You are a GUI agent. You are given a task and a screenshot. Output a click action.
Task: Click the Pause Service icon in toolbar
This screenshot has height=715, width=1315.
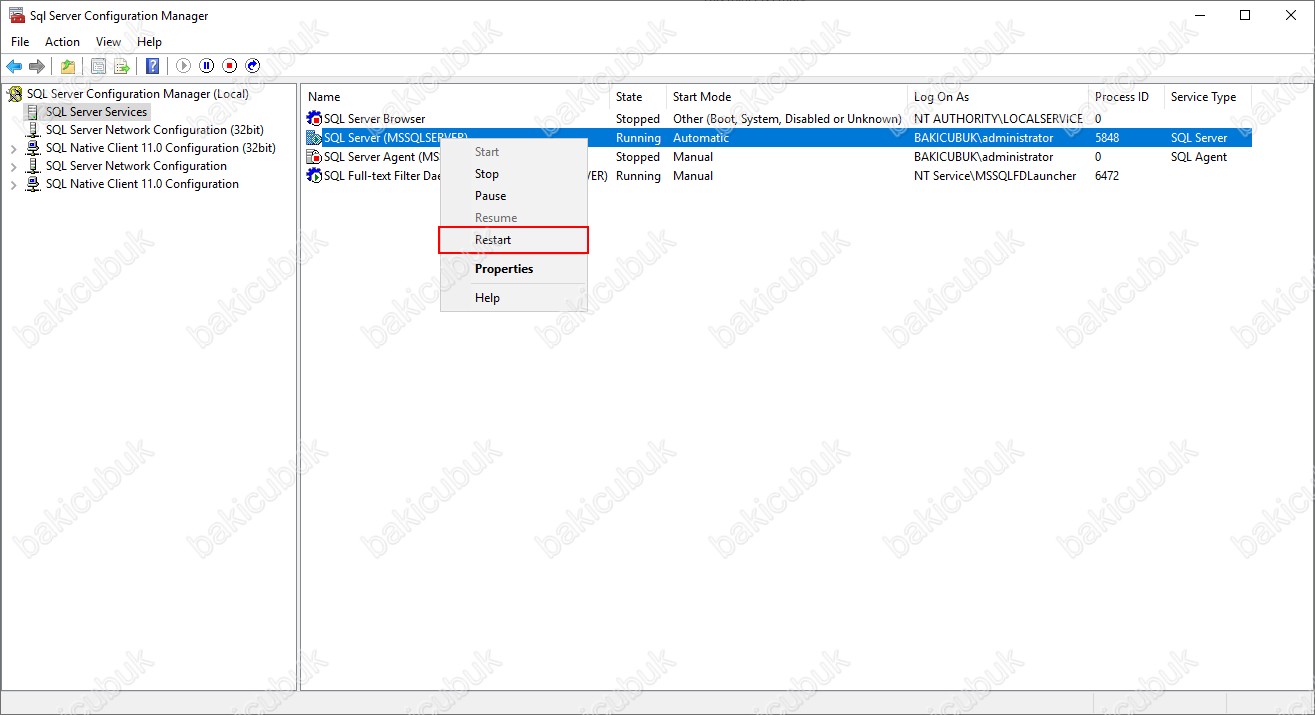[x=206, y=66]
